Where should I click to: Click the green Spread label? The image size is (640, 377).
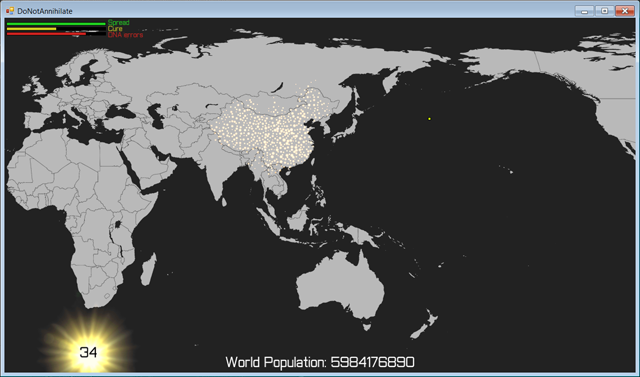click(118, 23)
